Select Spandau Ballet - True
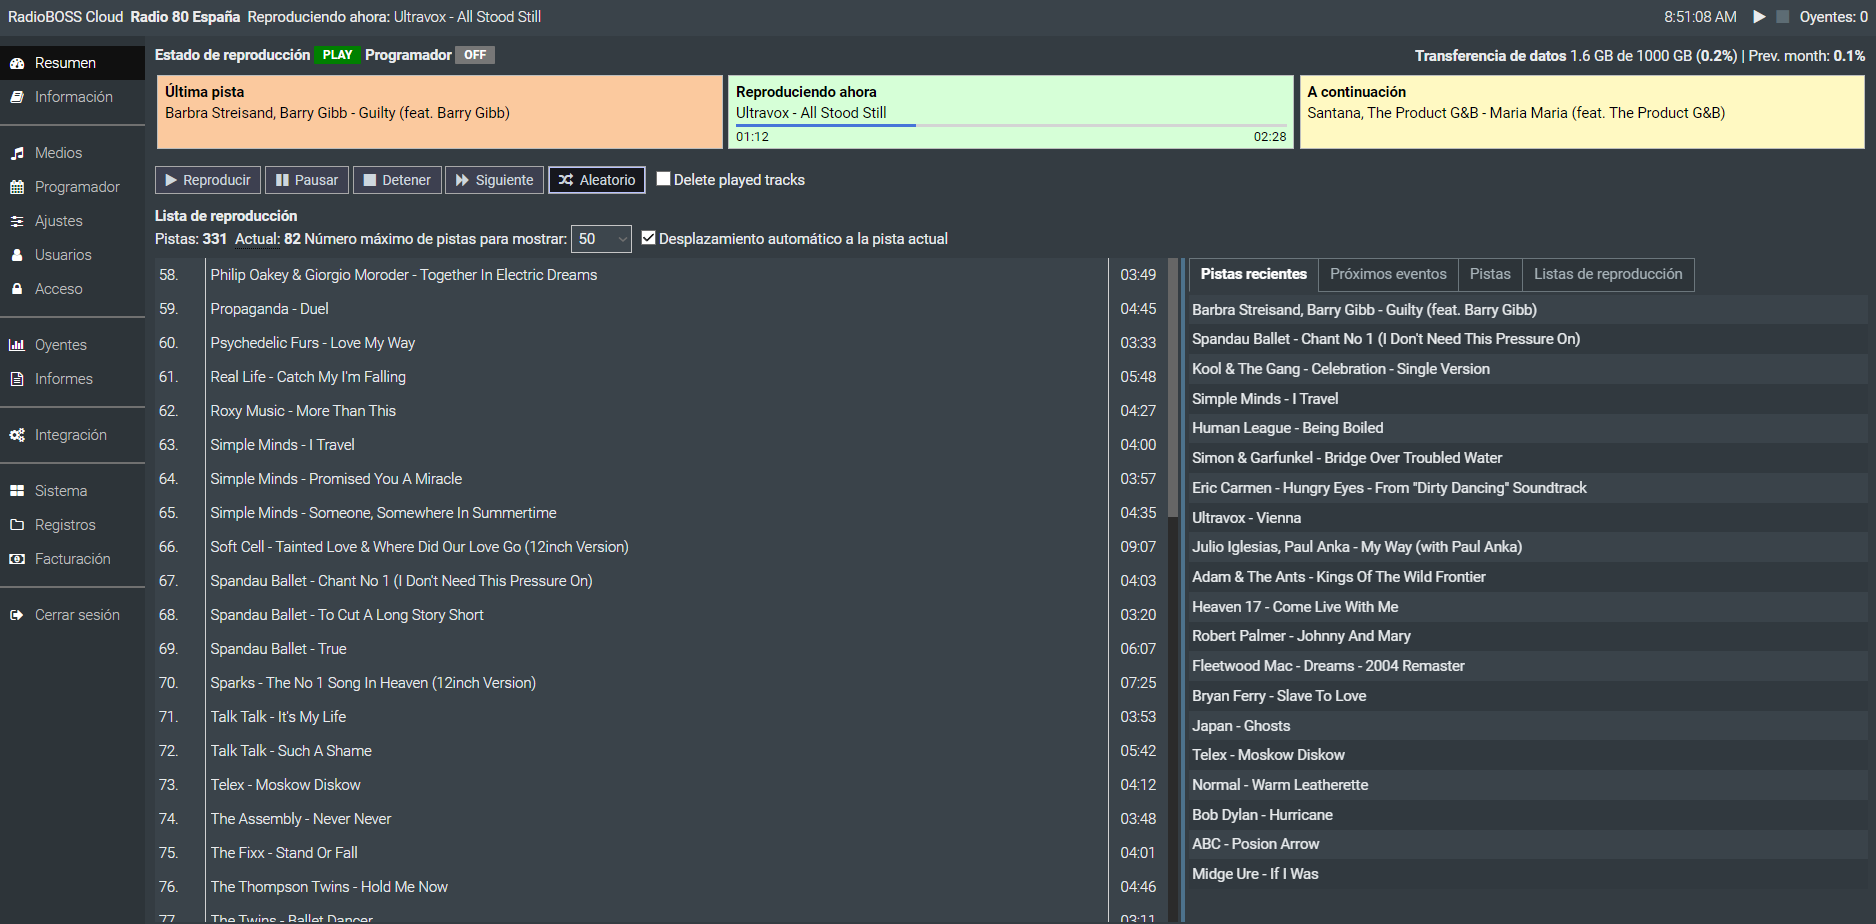The width and height of the screenshot is (1876, 924). point(657,649)
